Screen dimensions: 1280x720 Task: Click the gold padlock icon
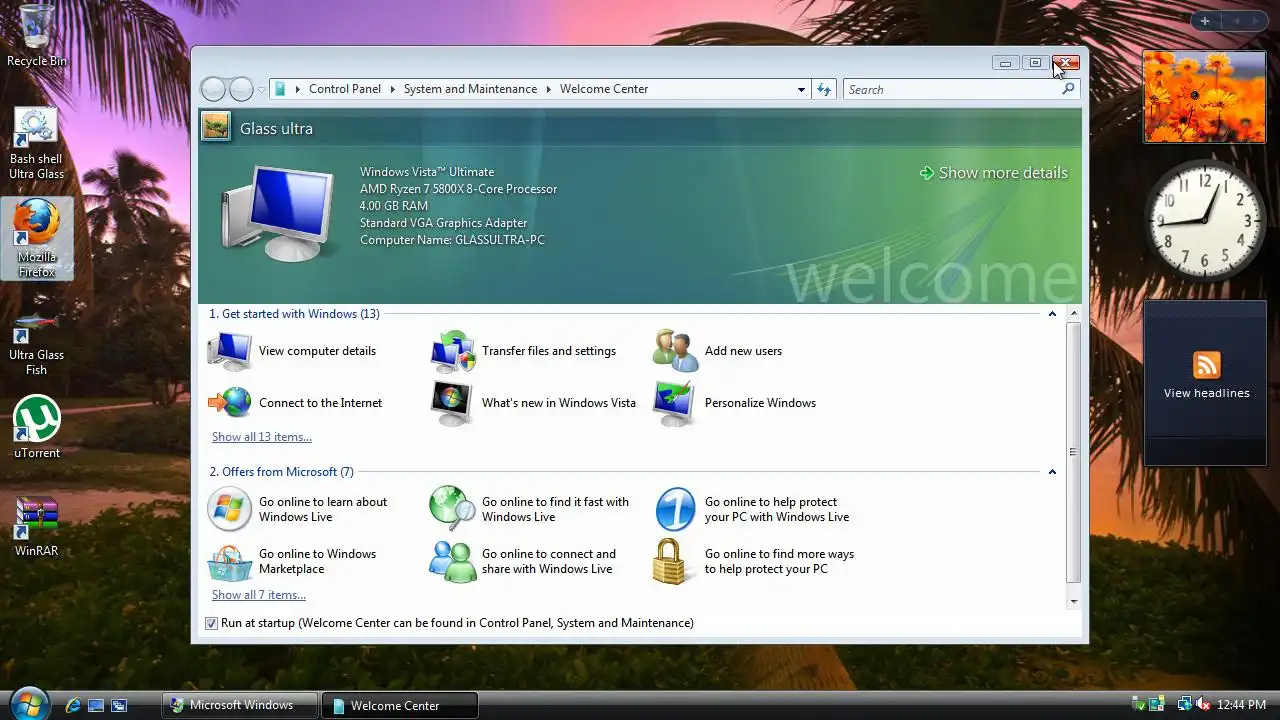[671, 562]
